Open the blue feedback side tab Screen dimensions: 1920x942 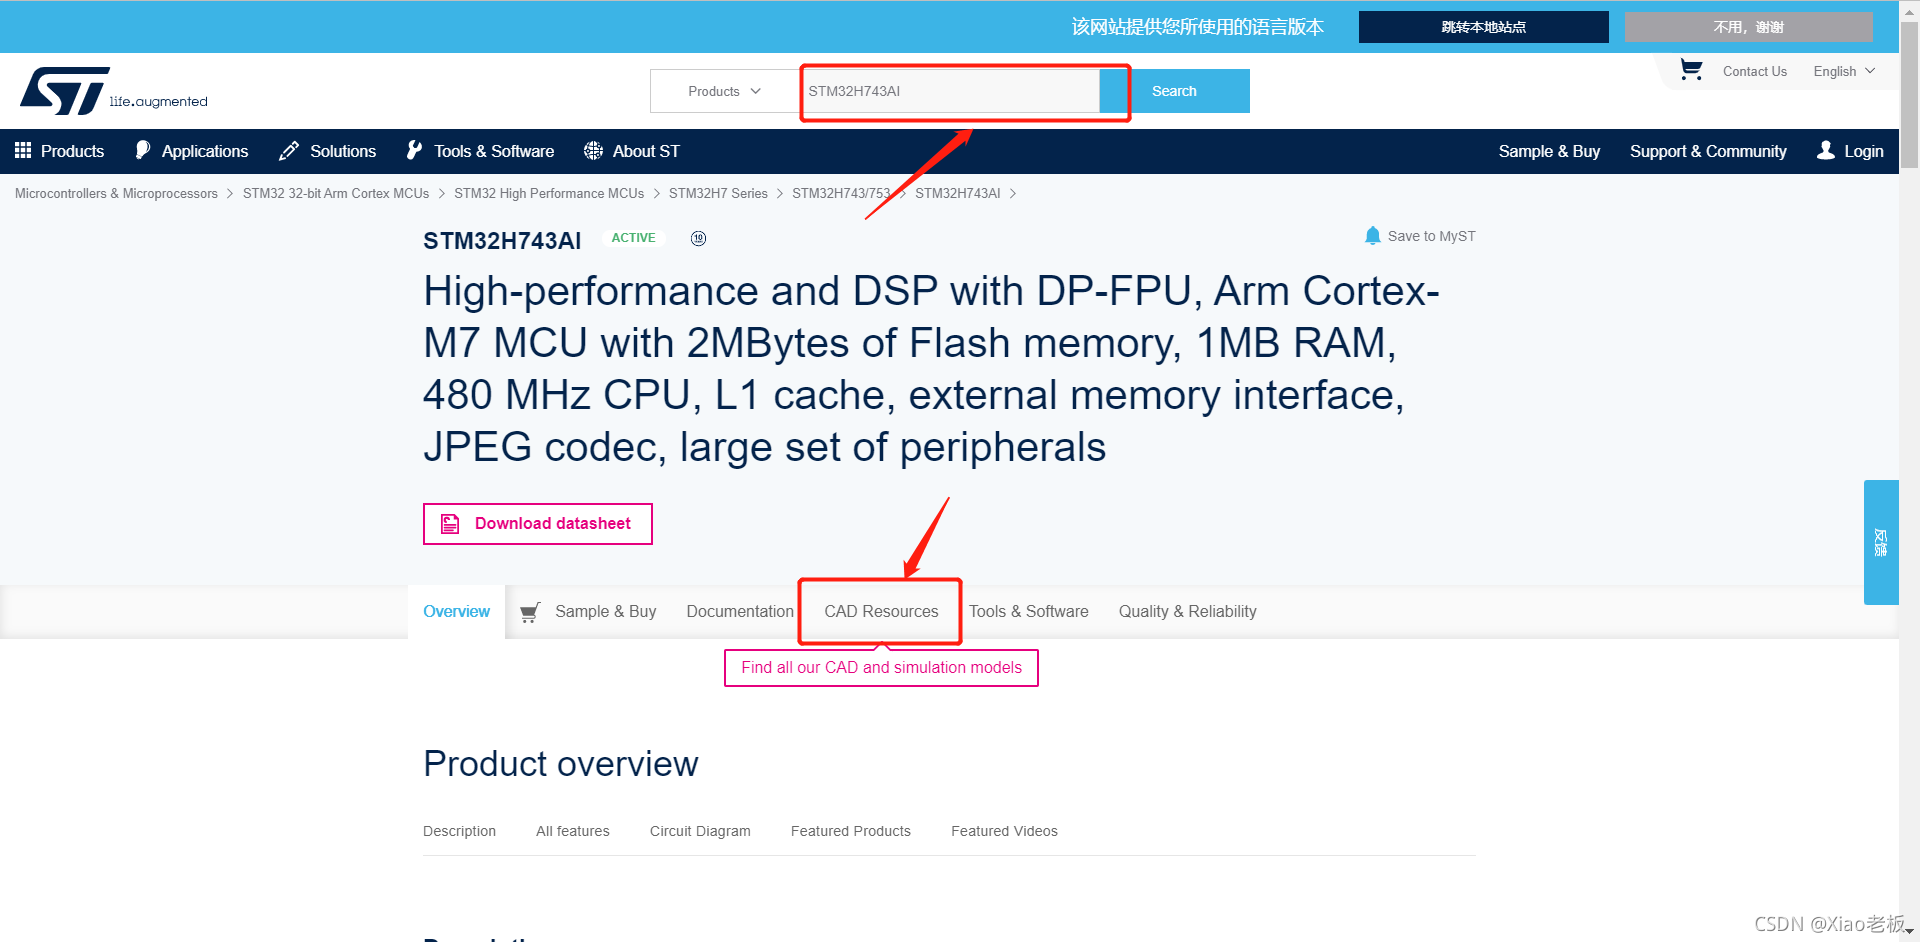click(x=1881, y=542)
